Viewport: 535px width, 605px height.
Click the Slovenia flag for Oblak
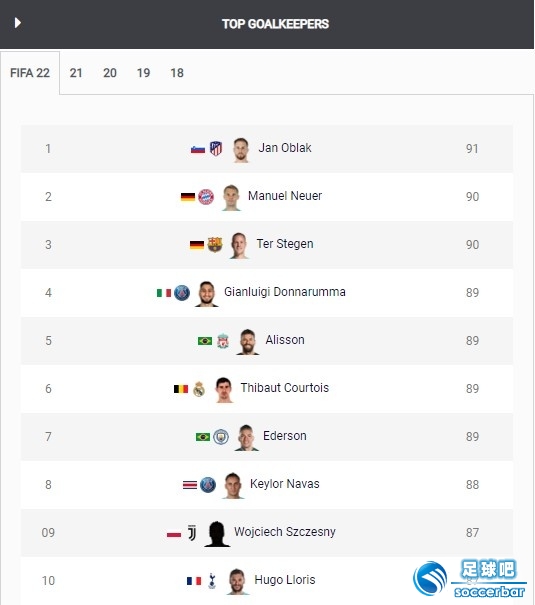(198, 149)
